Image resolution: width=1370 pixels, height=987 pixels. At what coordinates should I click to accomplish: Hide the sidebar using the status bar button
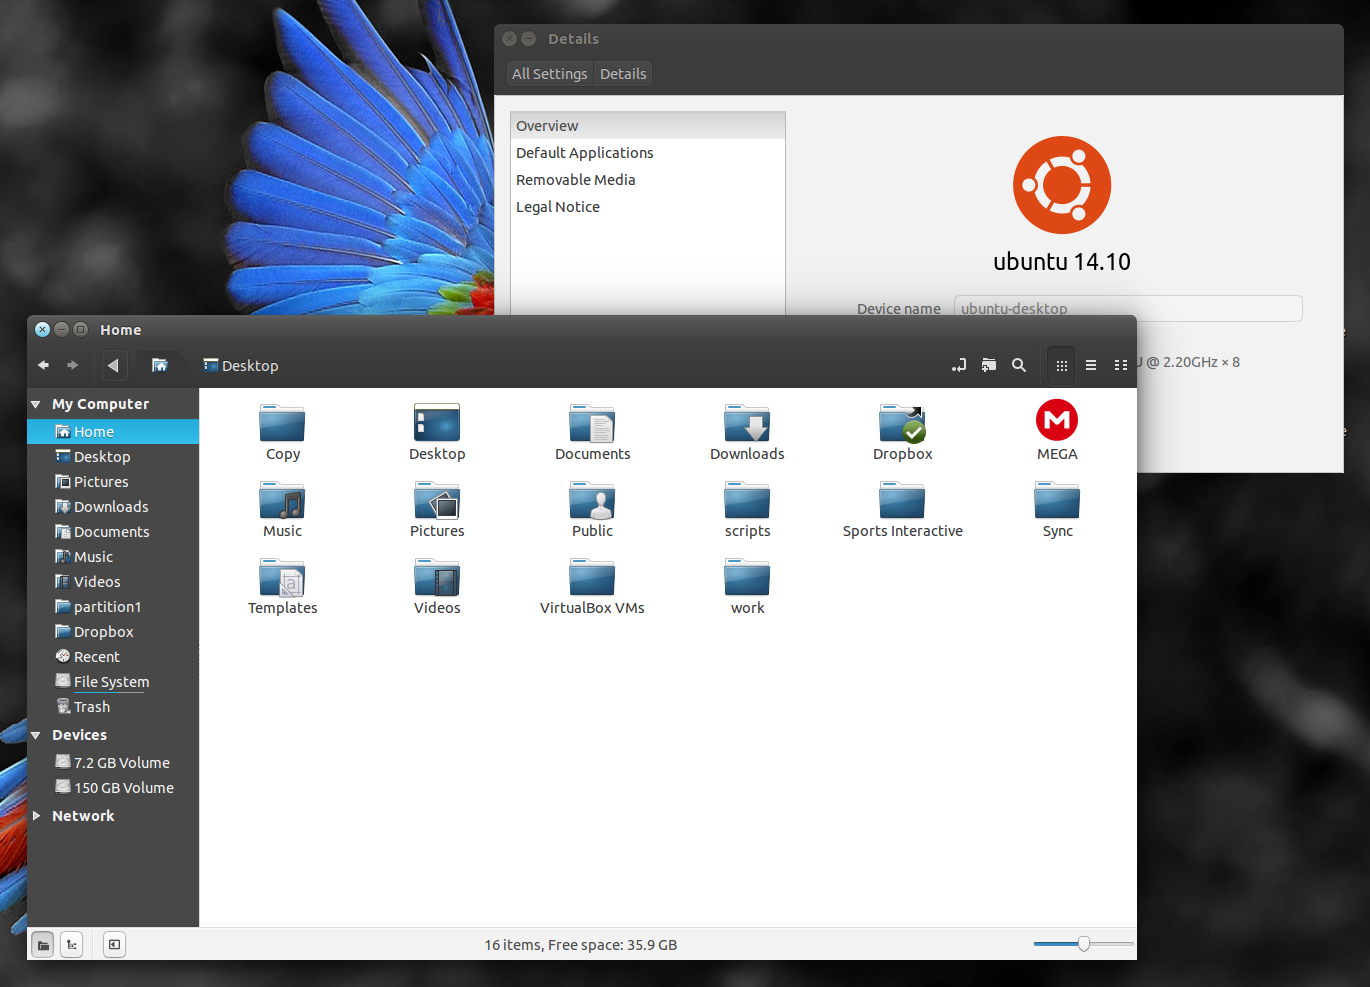[115, 944]
